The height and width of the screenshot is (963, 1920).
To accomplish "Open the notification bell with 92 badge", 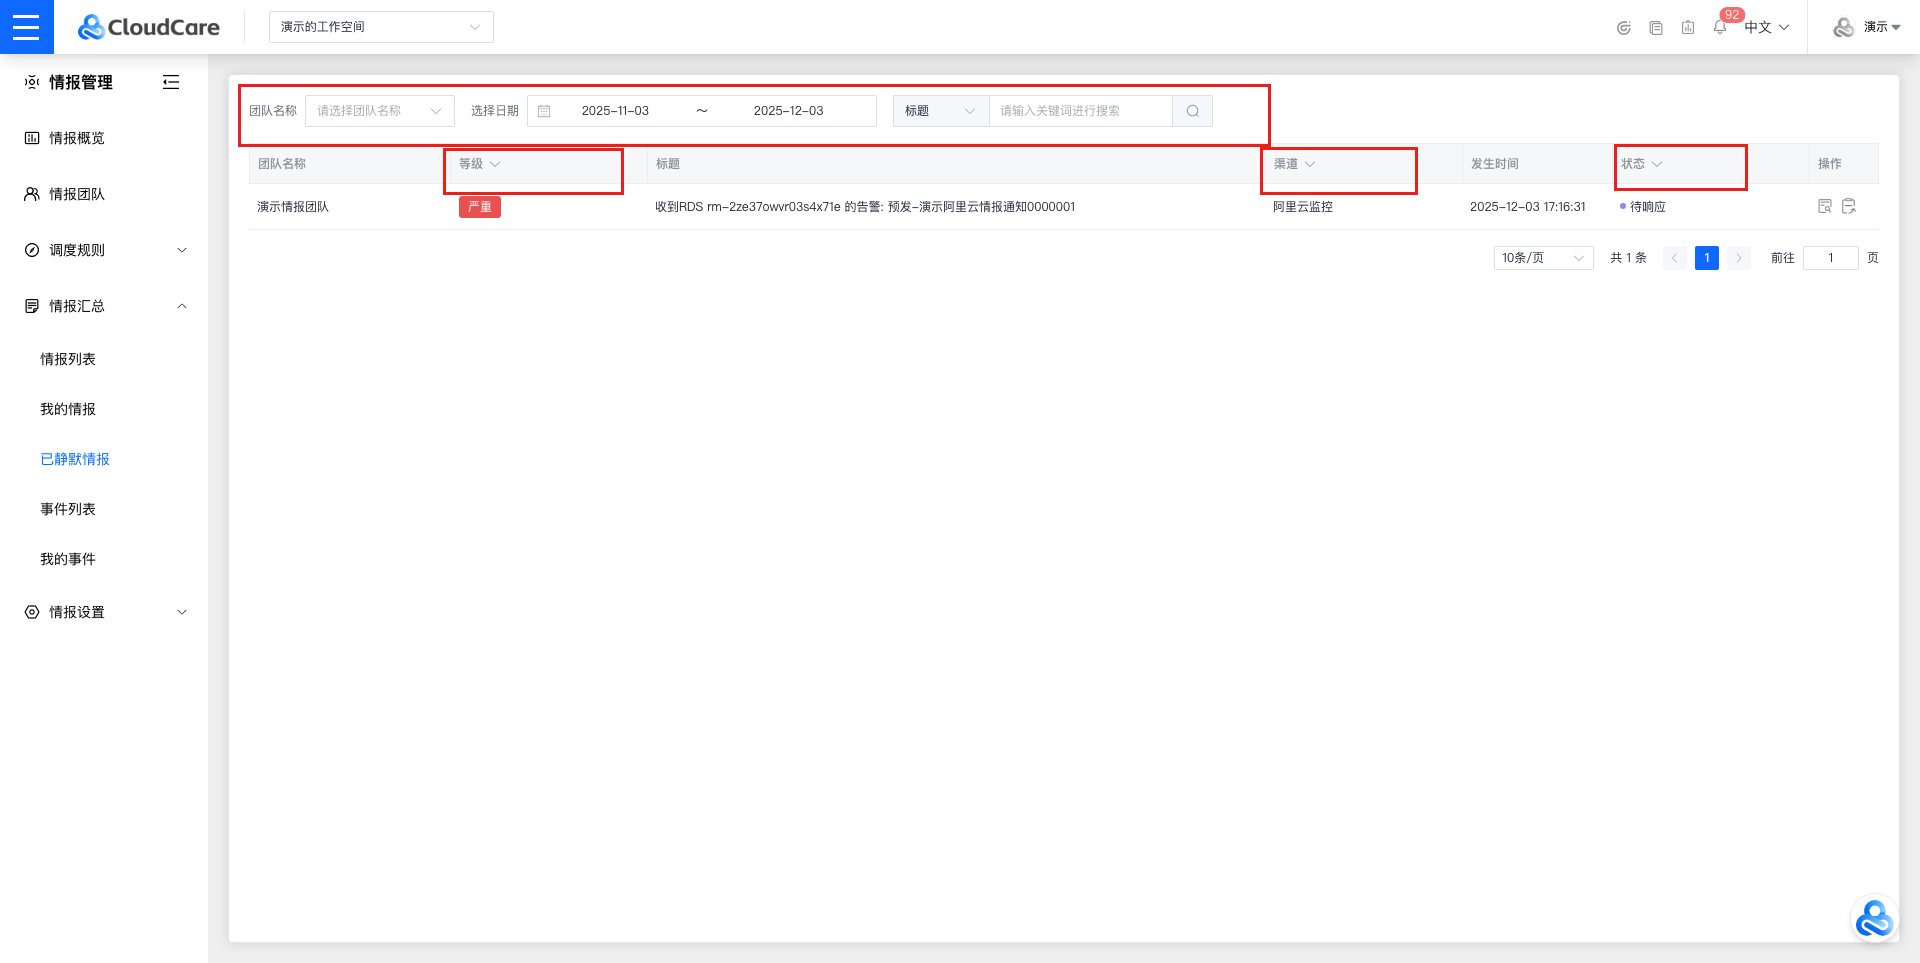I will 1720,27.
